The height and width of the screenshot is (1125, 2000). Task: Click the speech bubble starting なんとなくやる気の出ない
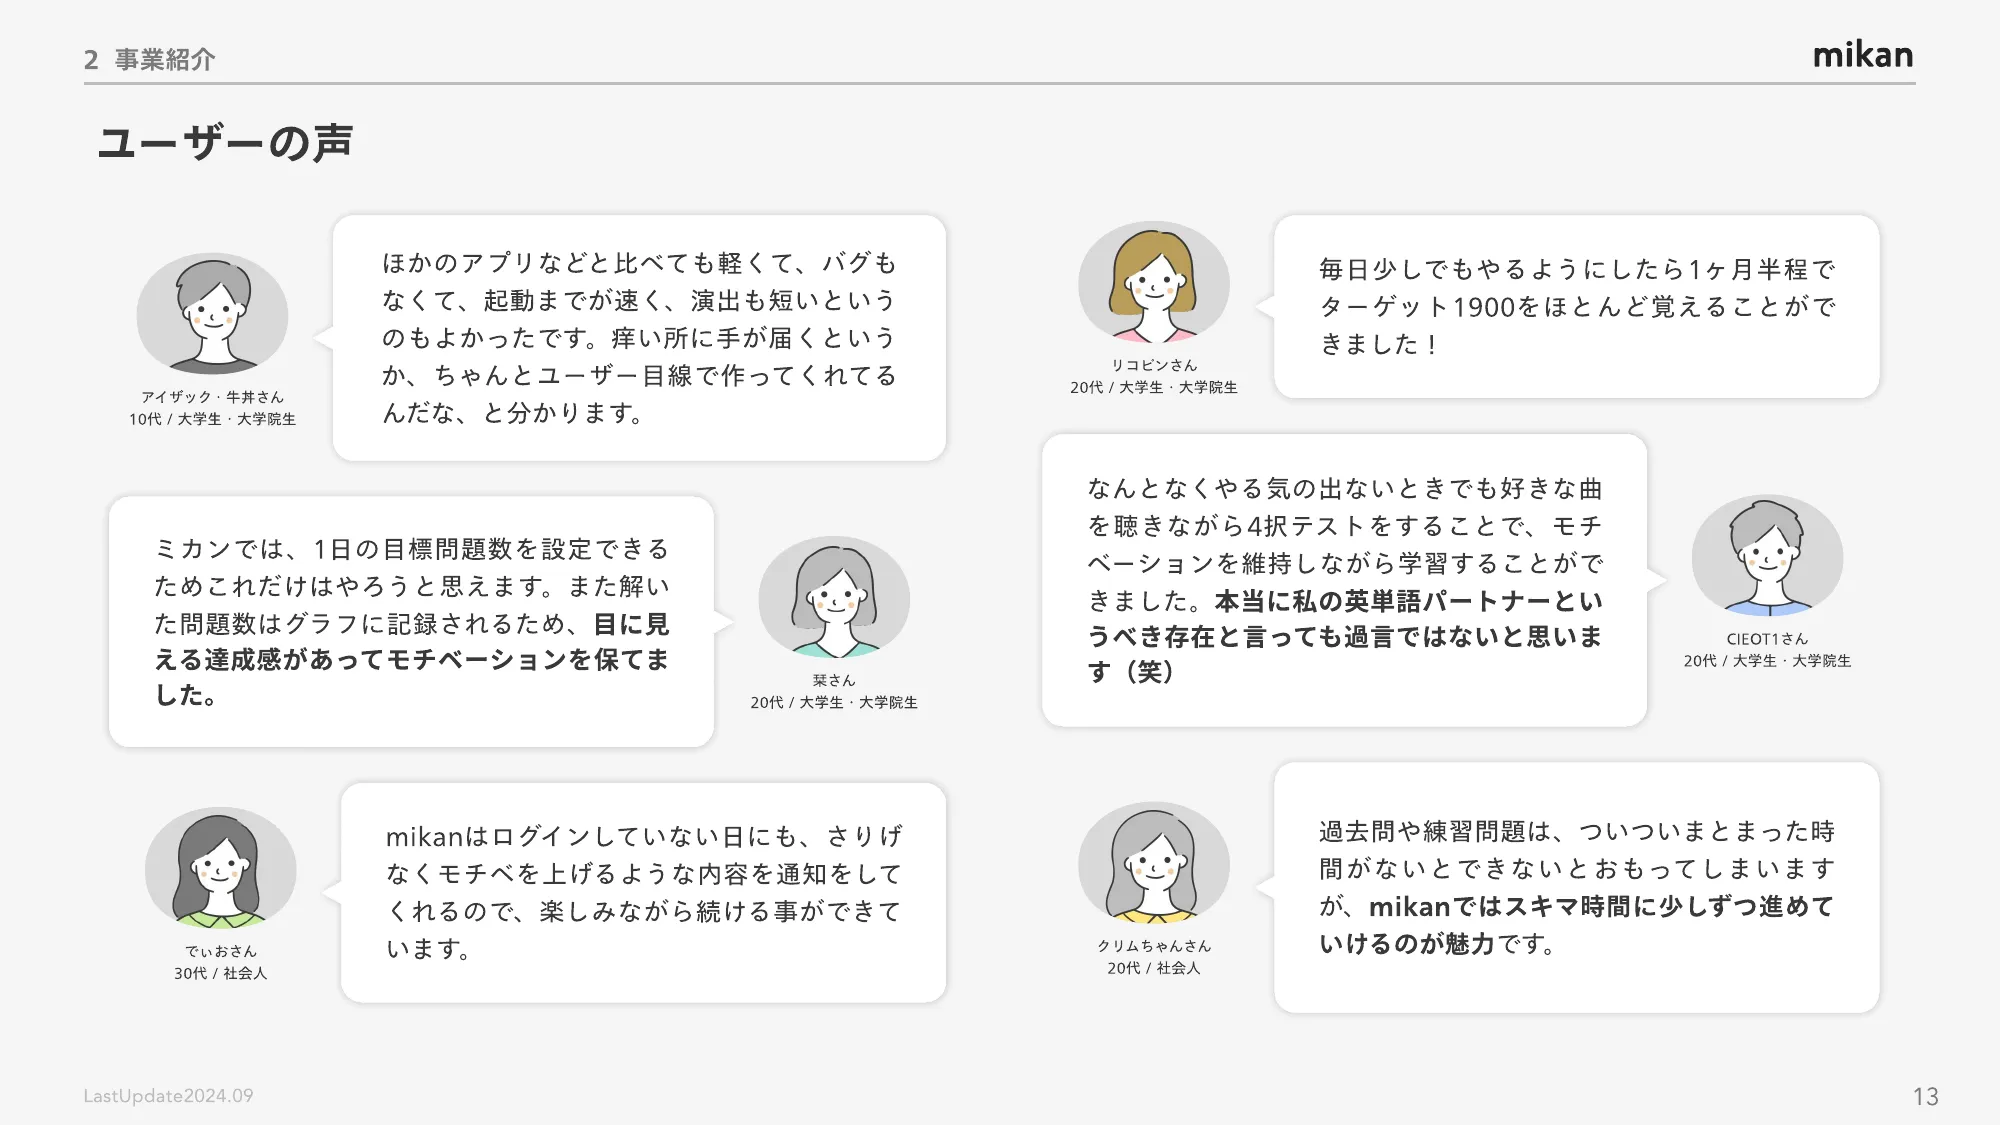[x=1344, y=580]
